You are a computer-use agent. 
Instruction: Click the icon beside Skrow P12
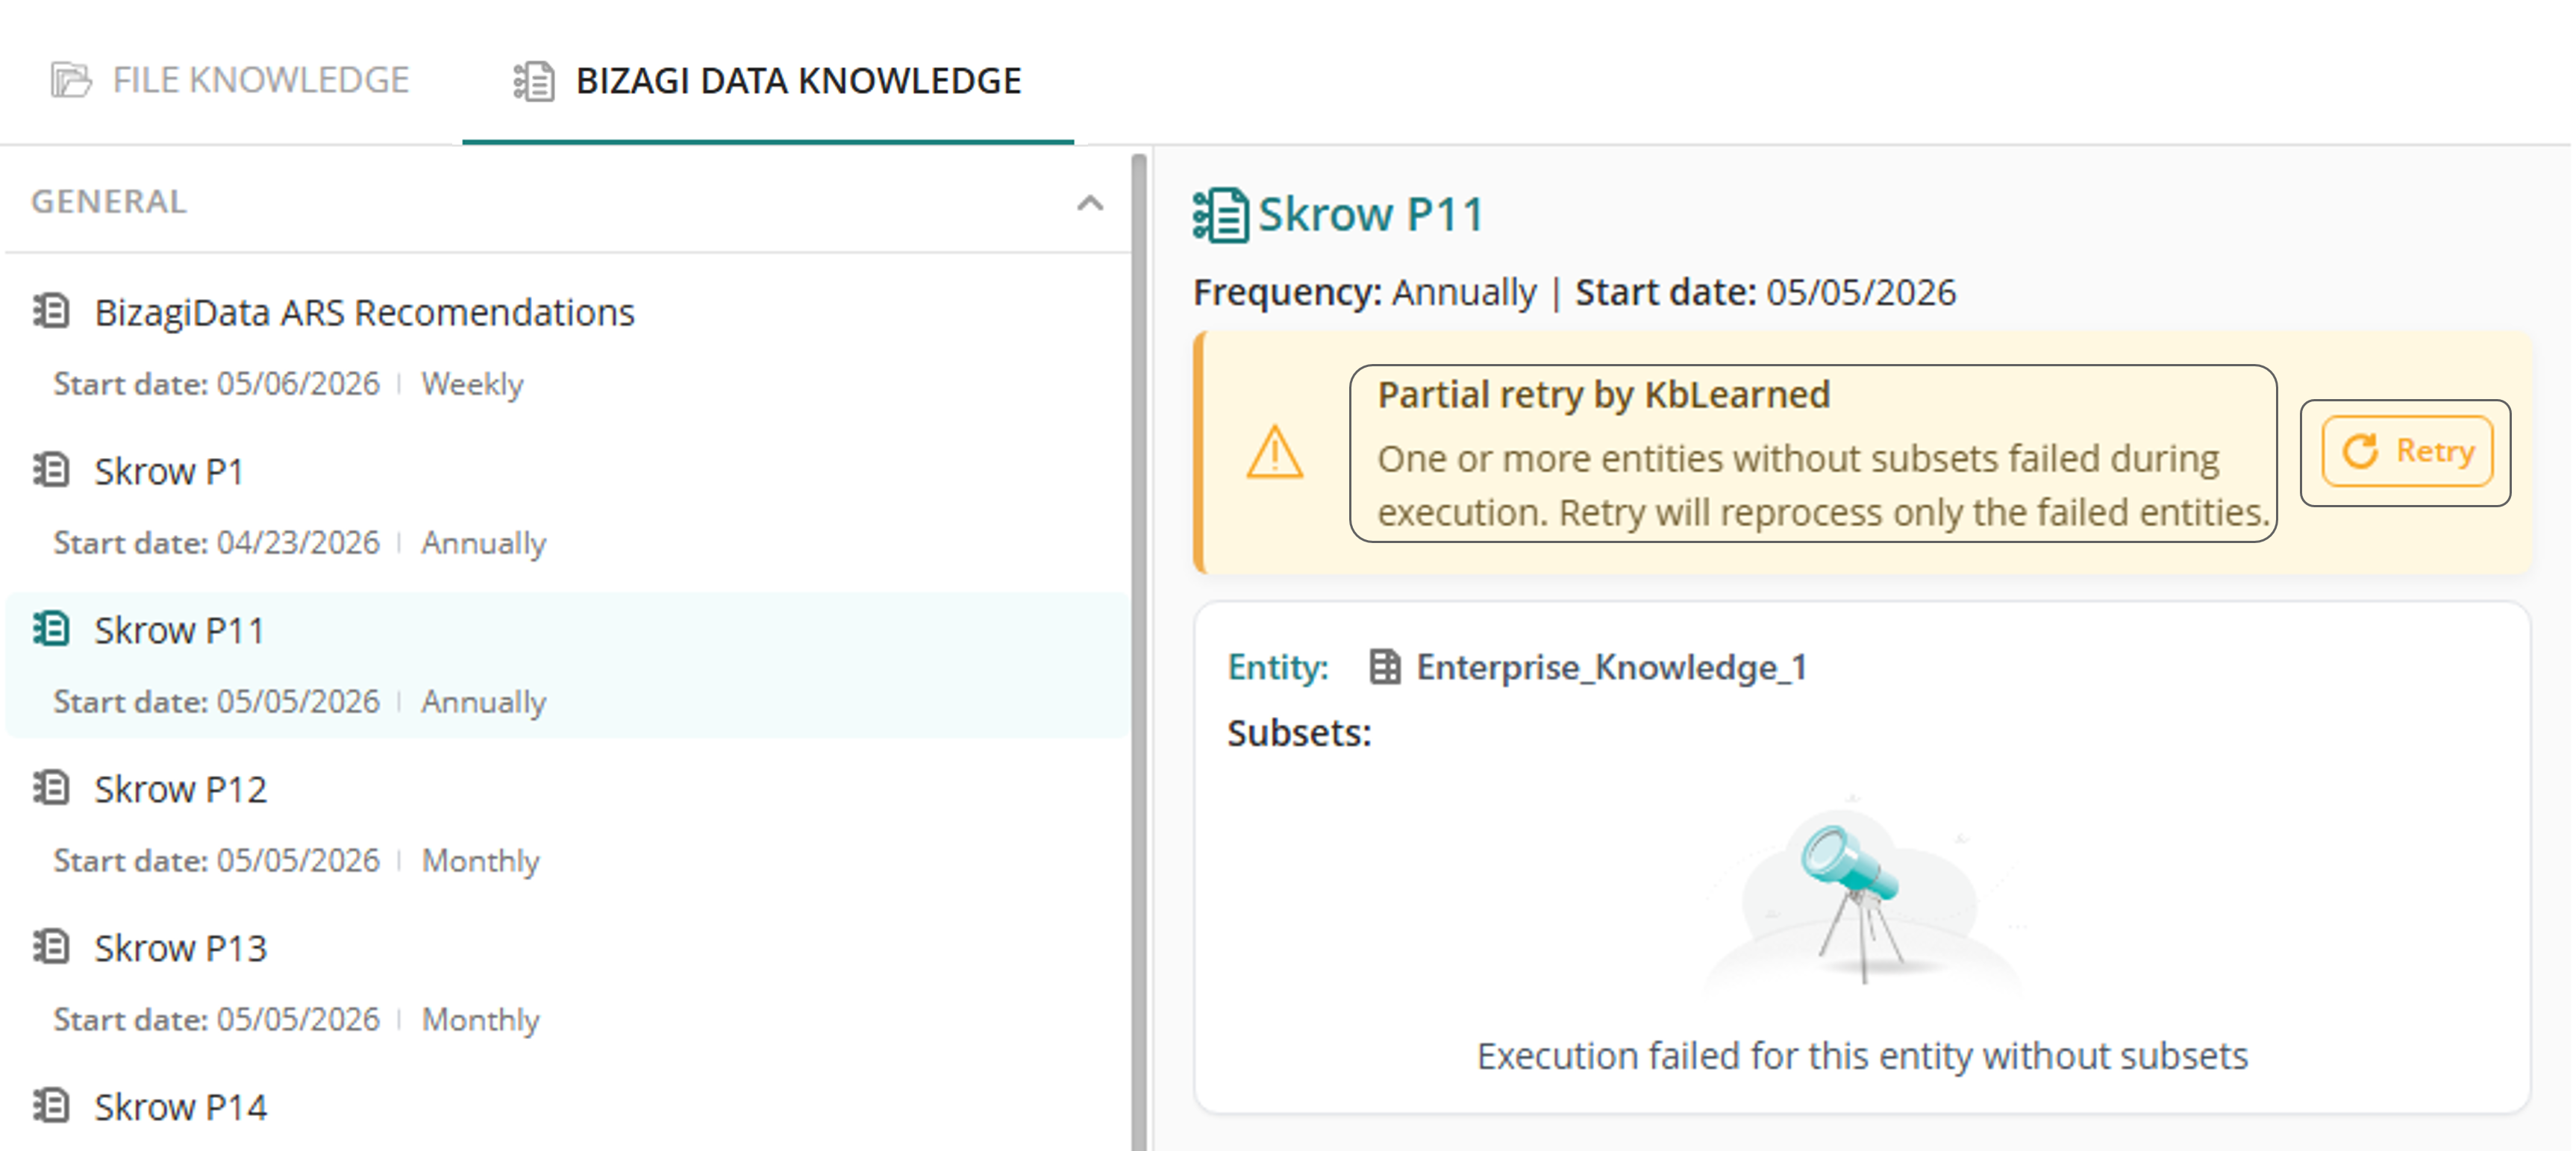coord(51,788)
